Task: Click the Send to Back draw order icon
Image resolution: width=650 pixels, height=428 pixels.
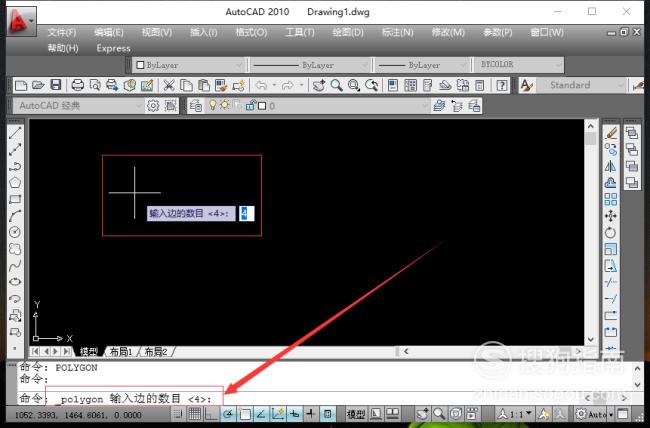Action: coord(632,149)
